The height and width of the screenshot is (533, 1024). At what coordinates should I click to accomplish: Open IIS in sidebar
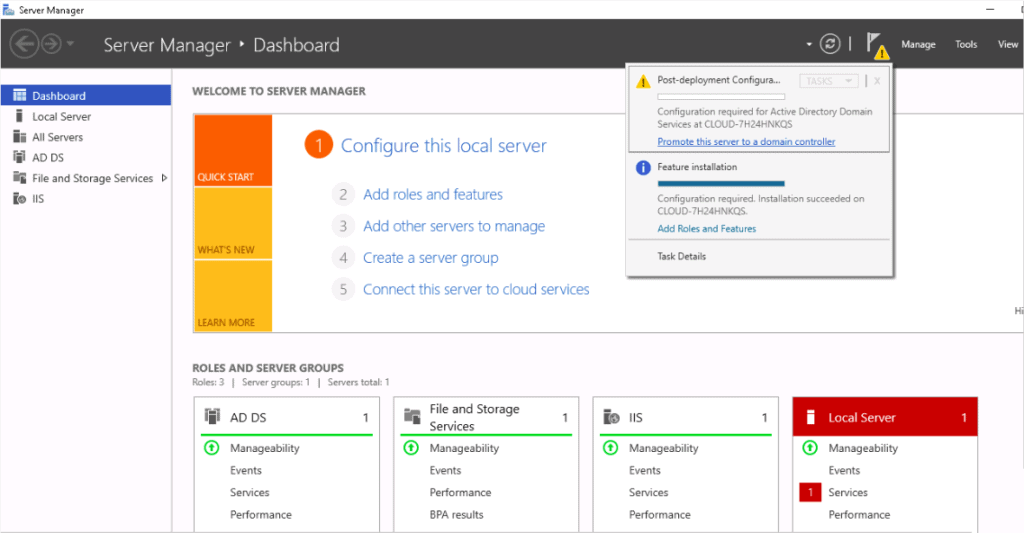coord(38,199)
